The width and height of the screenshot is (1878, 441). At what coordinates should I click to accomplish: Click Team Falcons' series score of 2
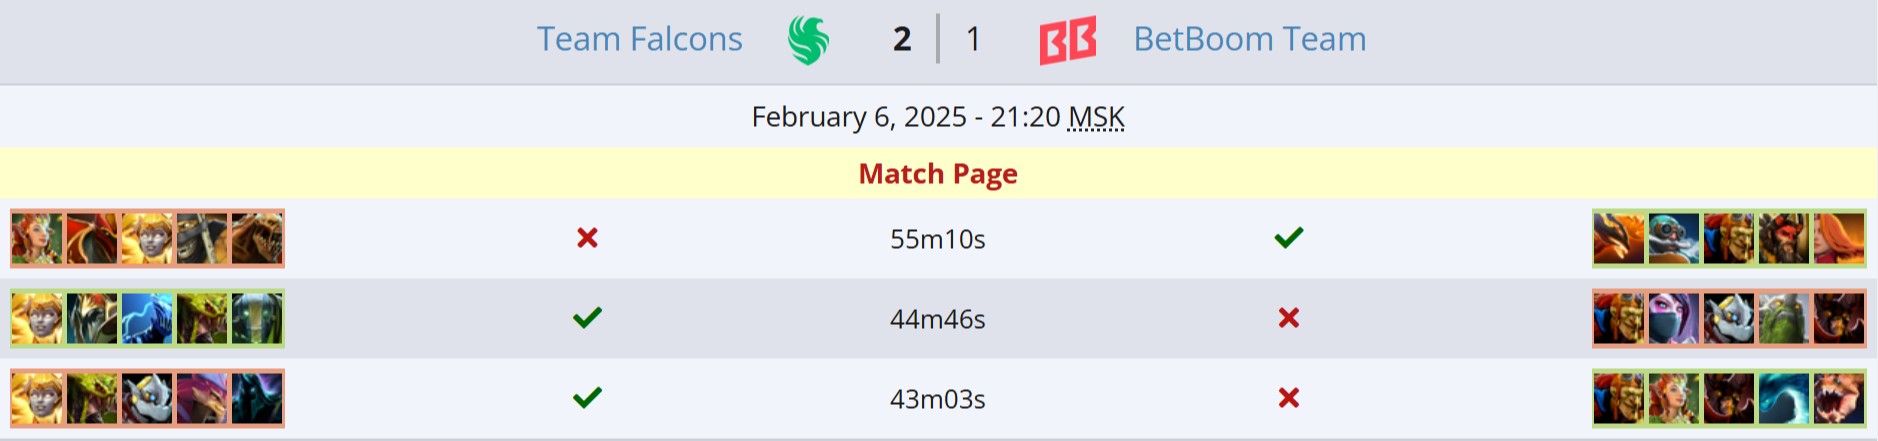point(902,39)
